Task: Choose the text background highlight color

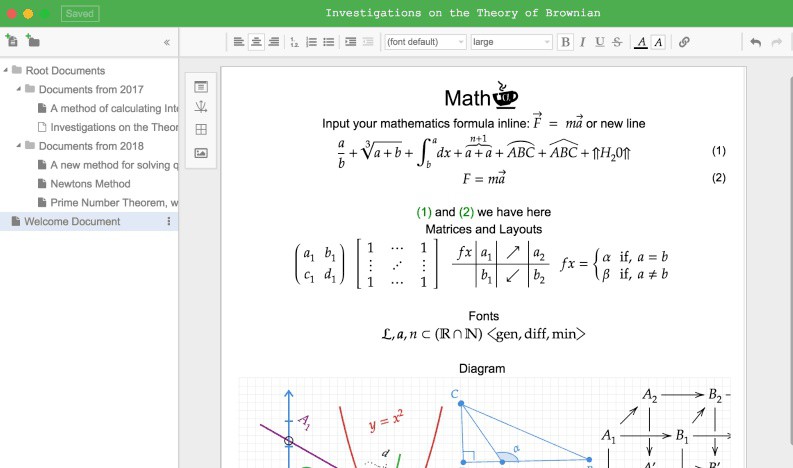Action: [x=658, y=42]
